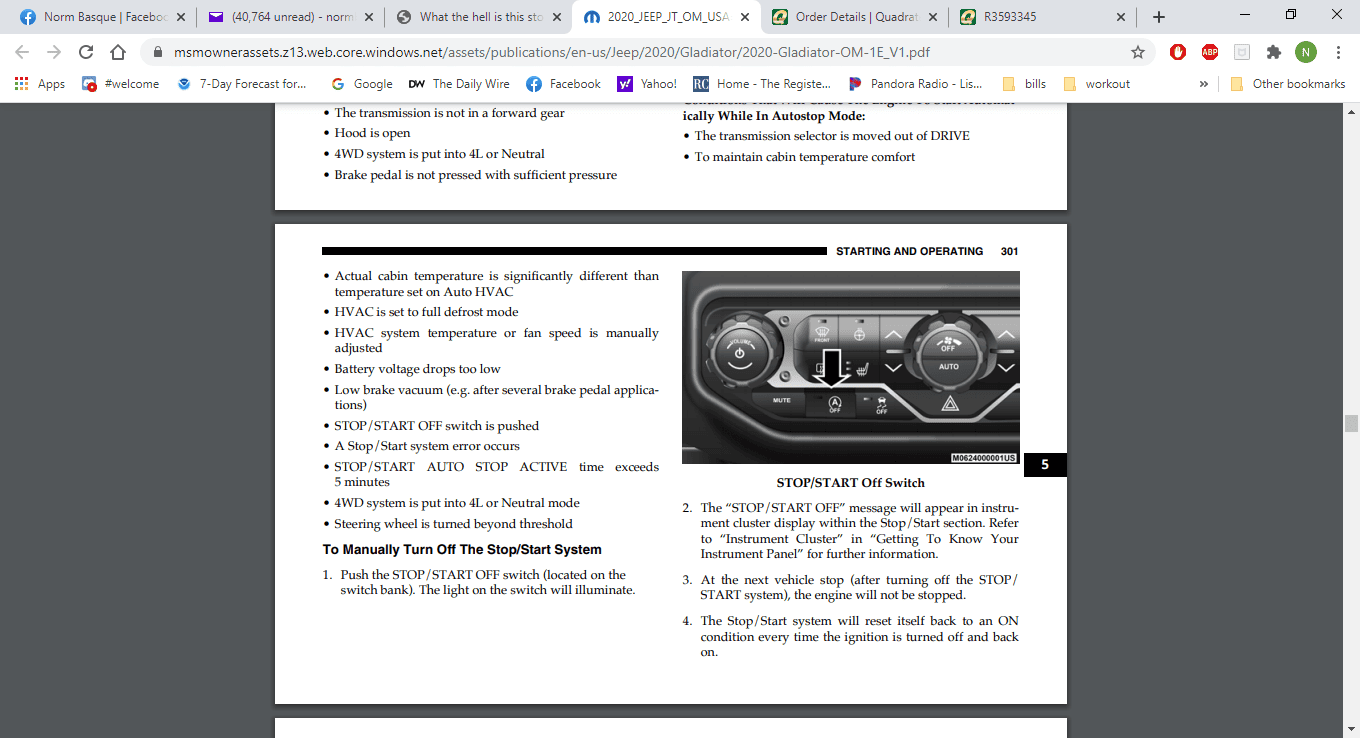The image size is (1360, 738).
Task: Close the 'What the hell' tab
Action: pyautogui.click(x=556, y=17)
